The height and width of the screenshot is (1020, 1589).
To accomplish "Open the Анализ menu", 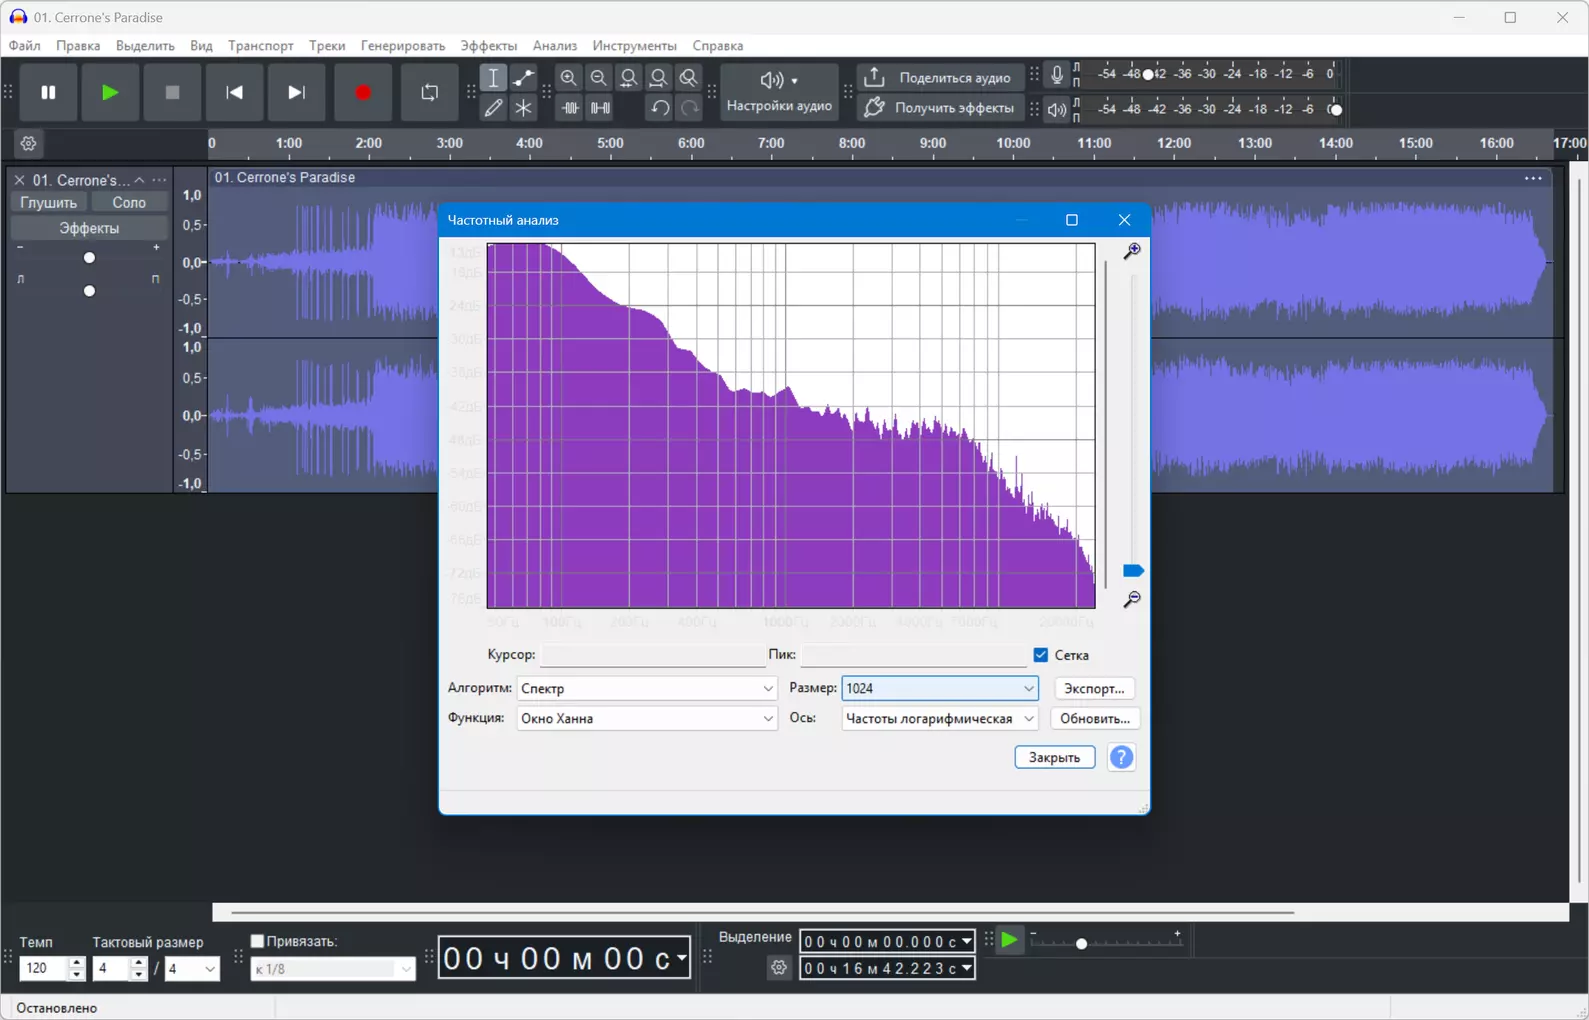I will (555, 45).
